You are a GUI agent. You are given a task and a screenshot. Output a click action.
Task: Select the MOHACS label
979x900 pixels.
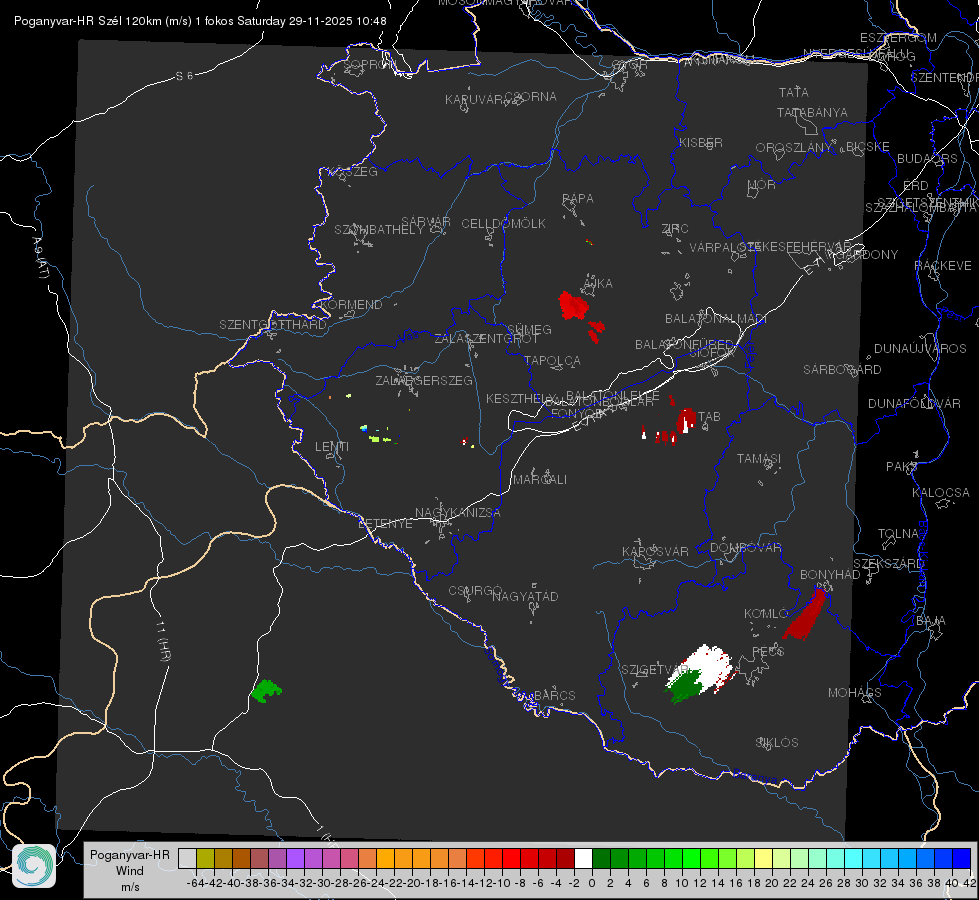point(854,693)
